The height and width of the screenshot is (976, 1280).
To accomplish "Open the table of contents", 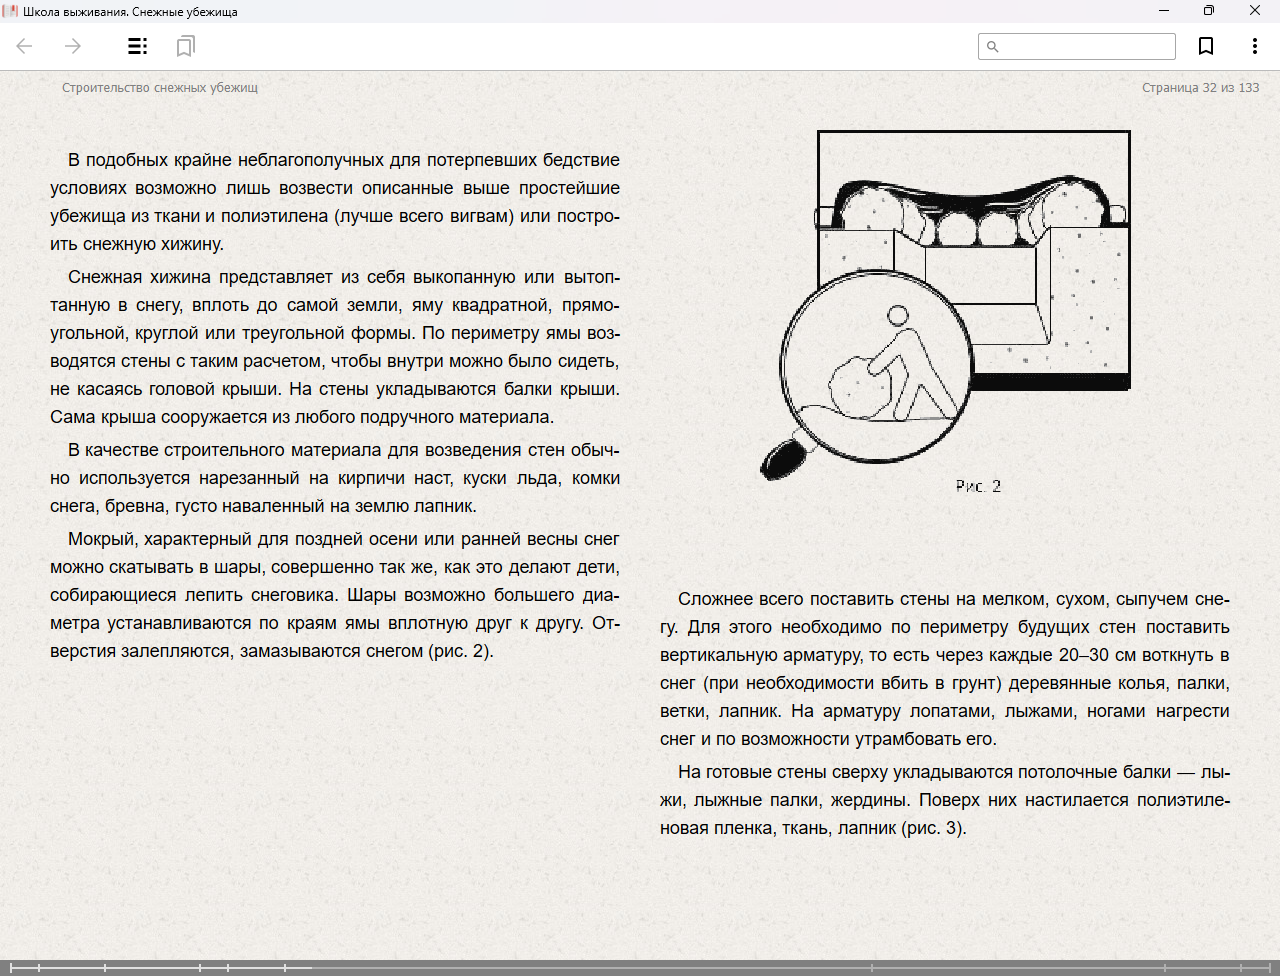I will [137, 46].
